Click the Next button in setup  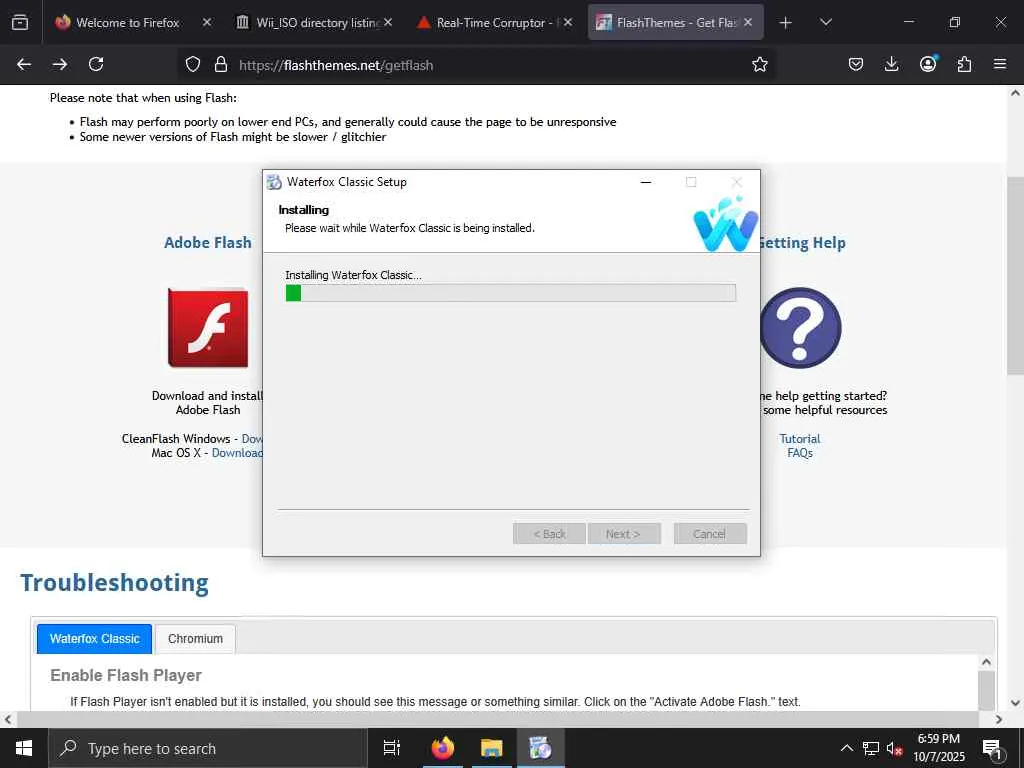(x=624, y=534)
